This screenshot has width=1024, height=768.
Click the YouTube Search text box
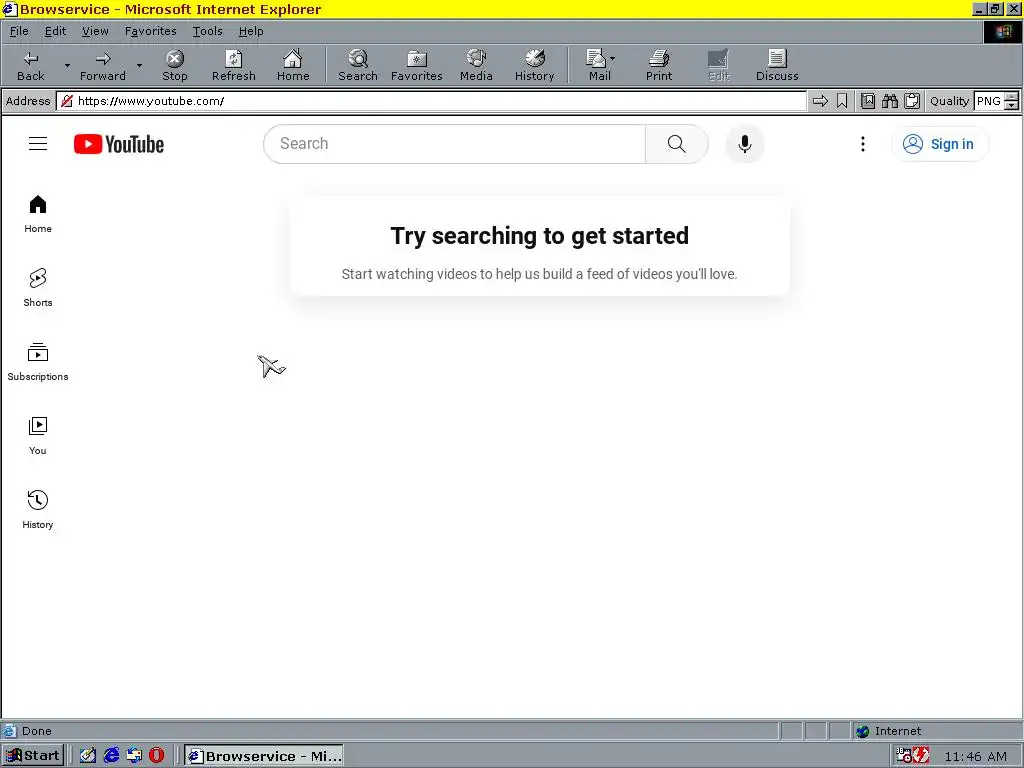point(455,144)
